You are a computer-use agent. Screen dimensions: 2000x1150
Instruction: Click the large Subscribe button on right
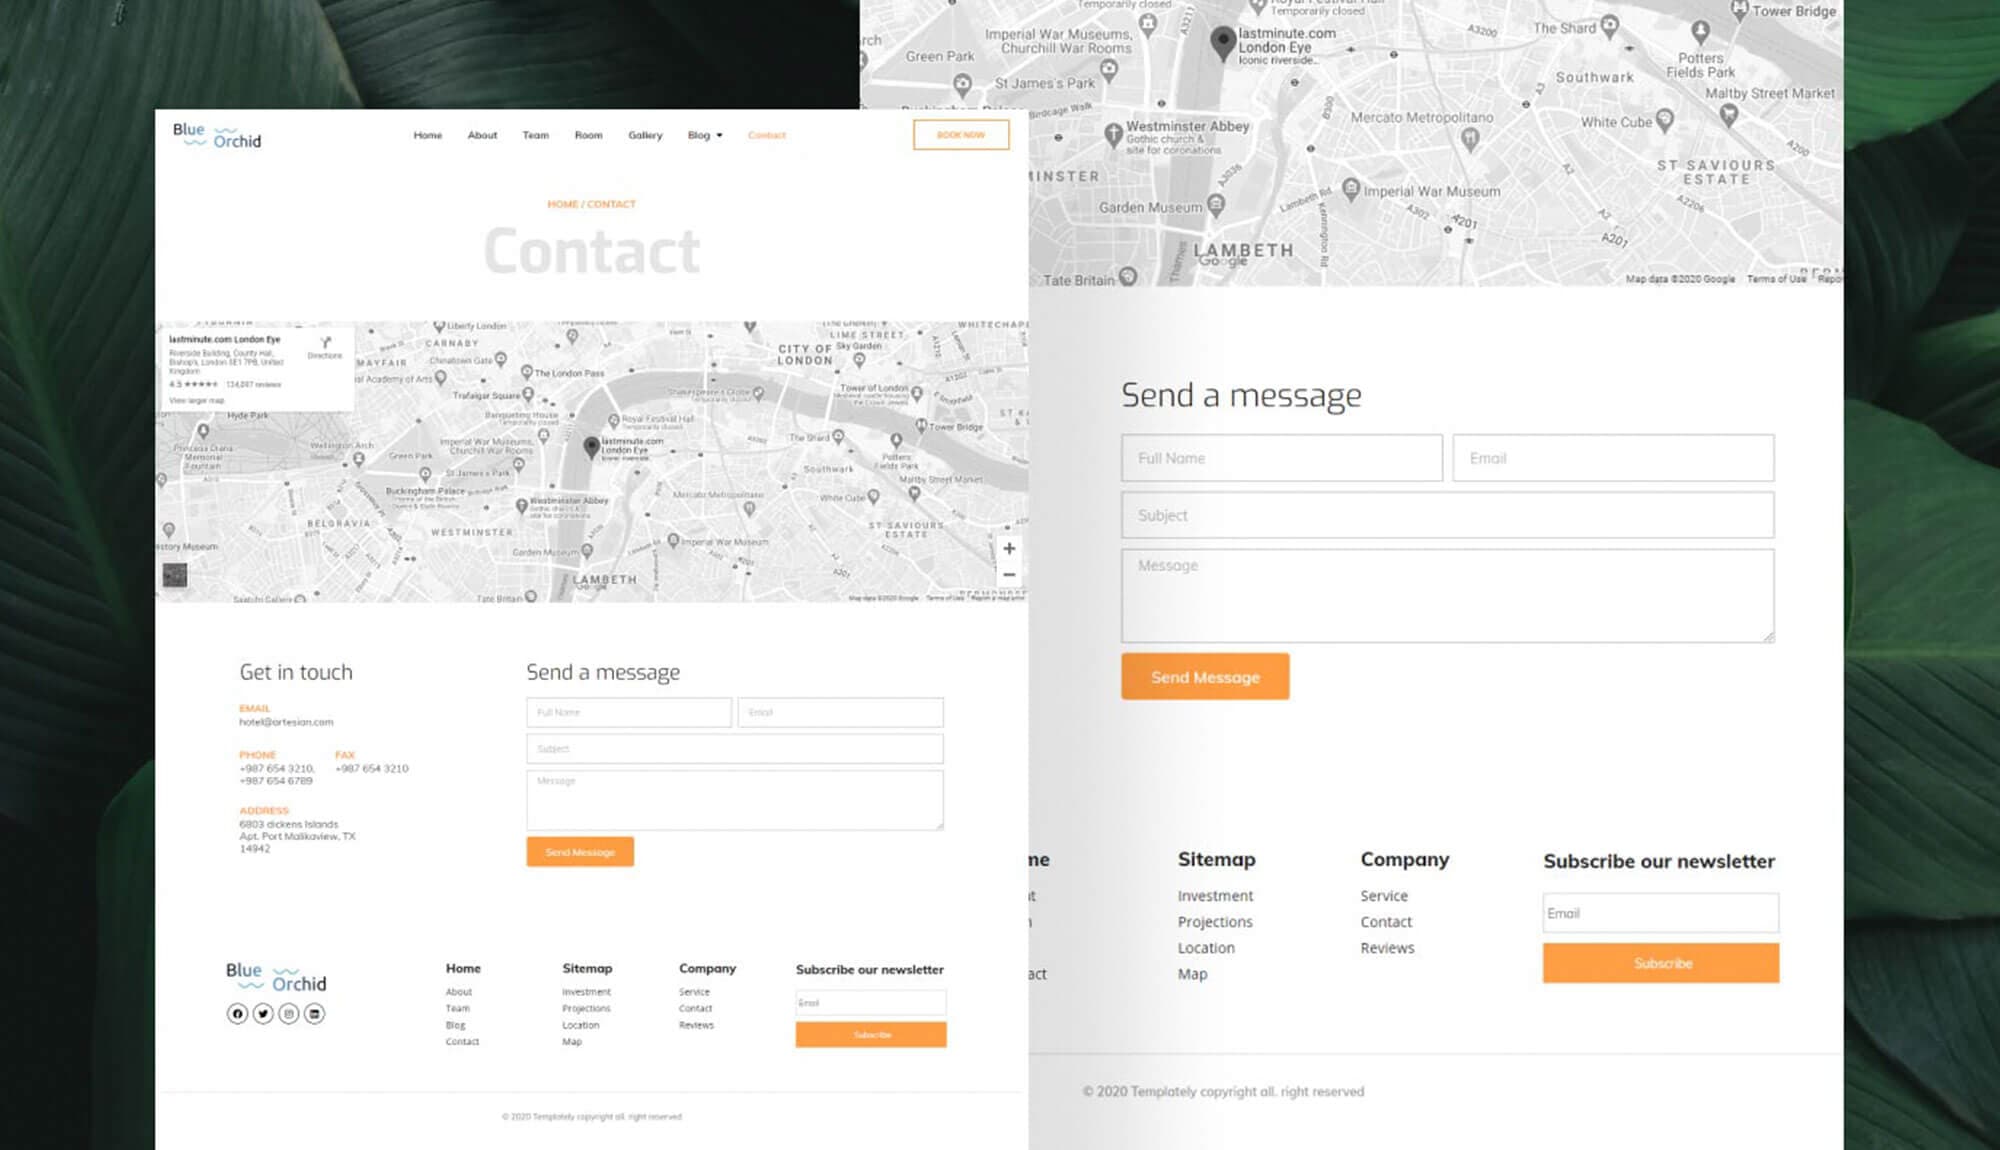tap(1660, 963)
